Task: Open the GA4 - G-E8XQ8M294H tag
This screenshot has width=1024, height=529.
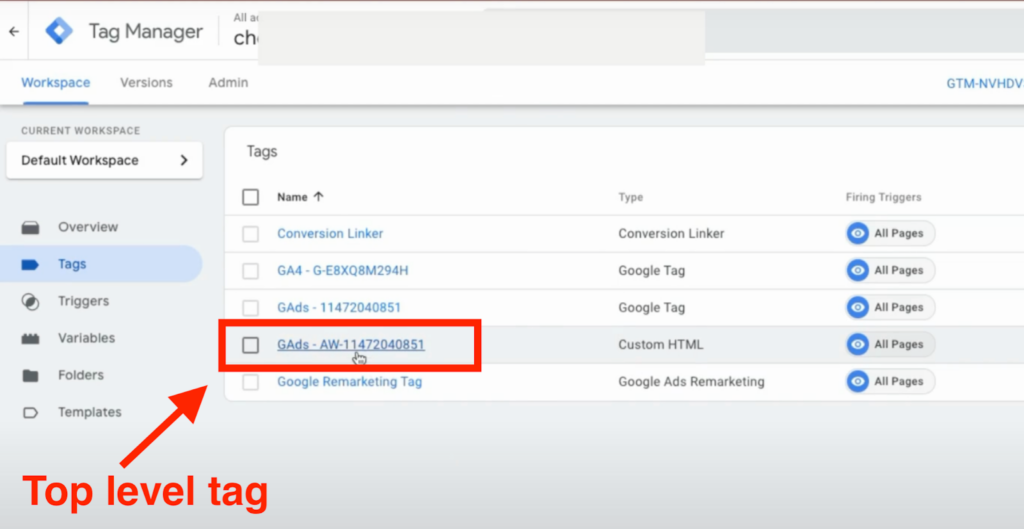Action: point(343,270)
